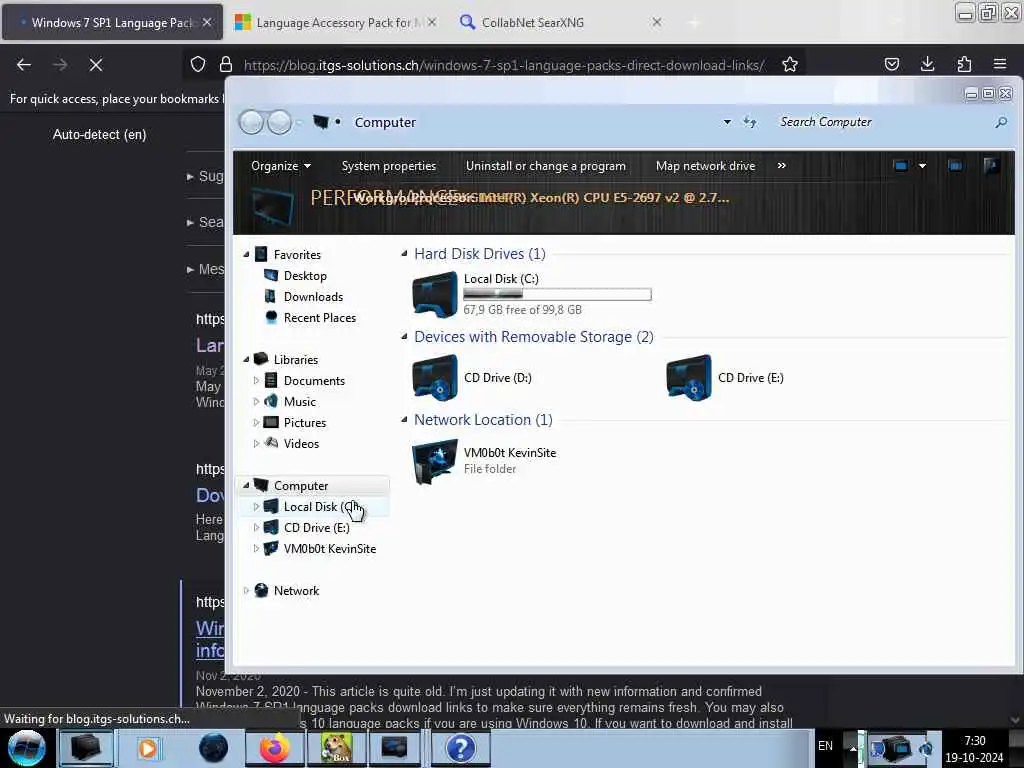Click Computer in the address breadcrumb

[385, 122]
